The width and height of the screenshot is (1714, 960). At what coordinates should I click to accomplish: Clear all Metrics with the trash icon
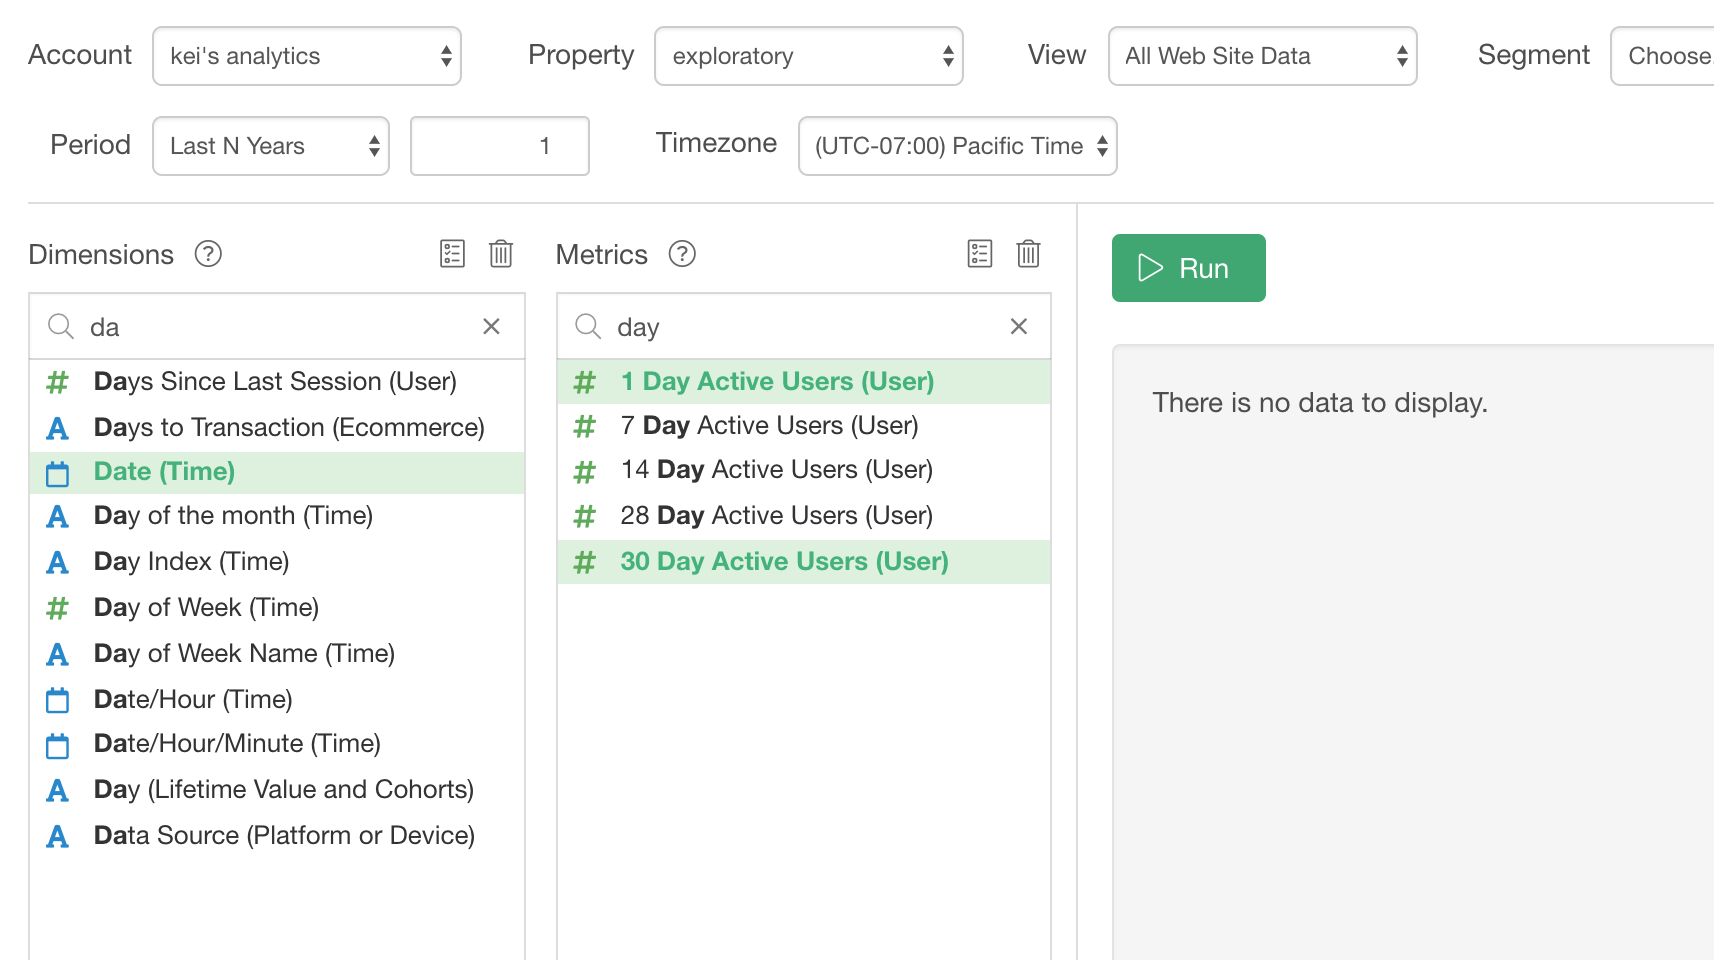(x=1028, y=254)
